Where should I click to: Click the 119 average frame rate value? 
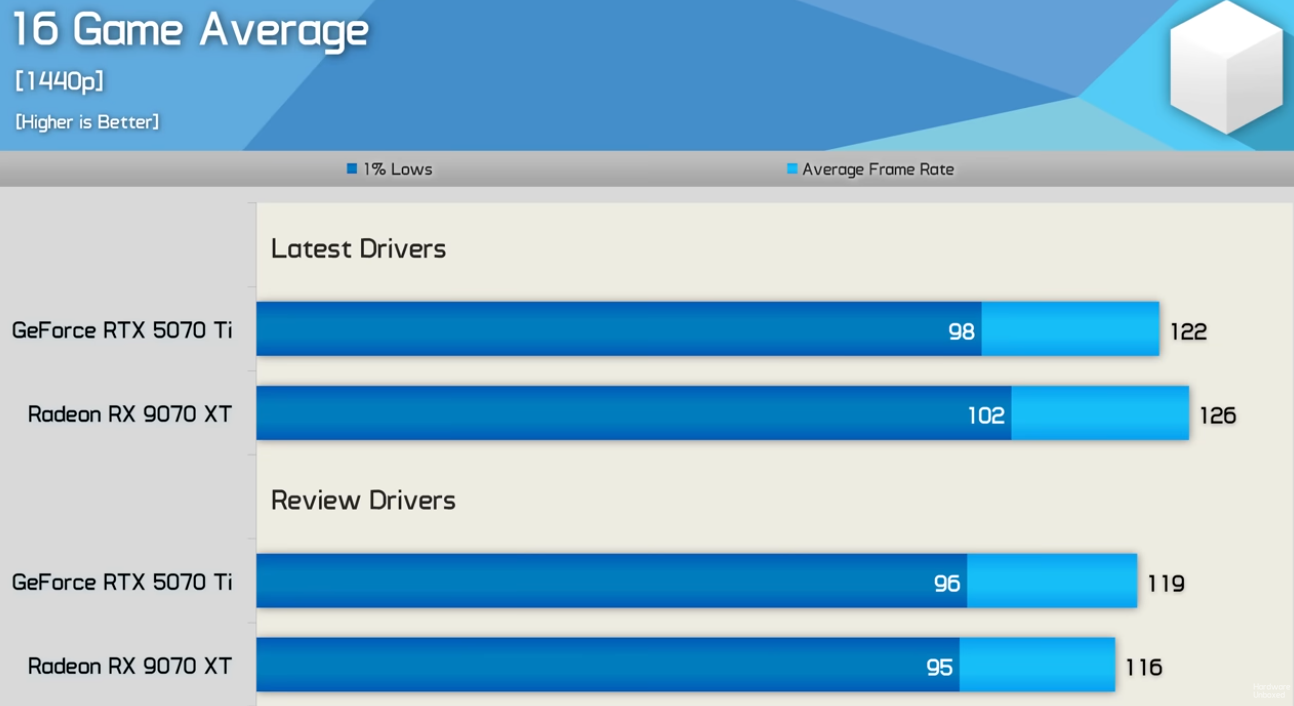[x=1166, y=583]
